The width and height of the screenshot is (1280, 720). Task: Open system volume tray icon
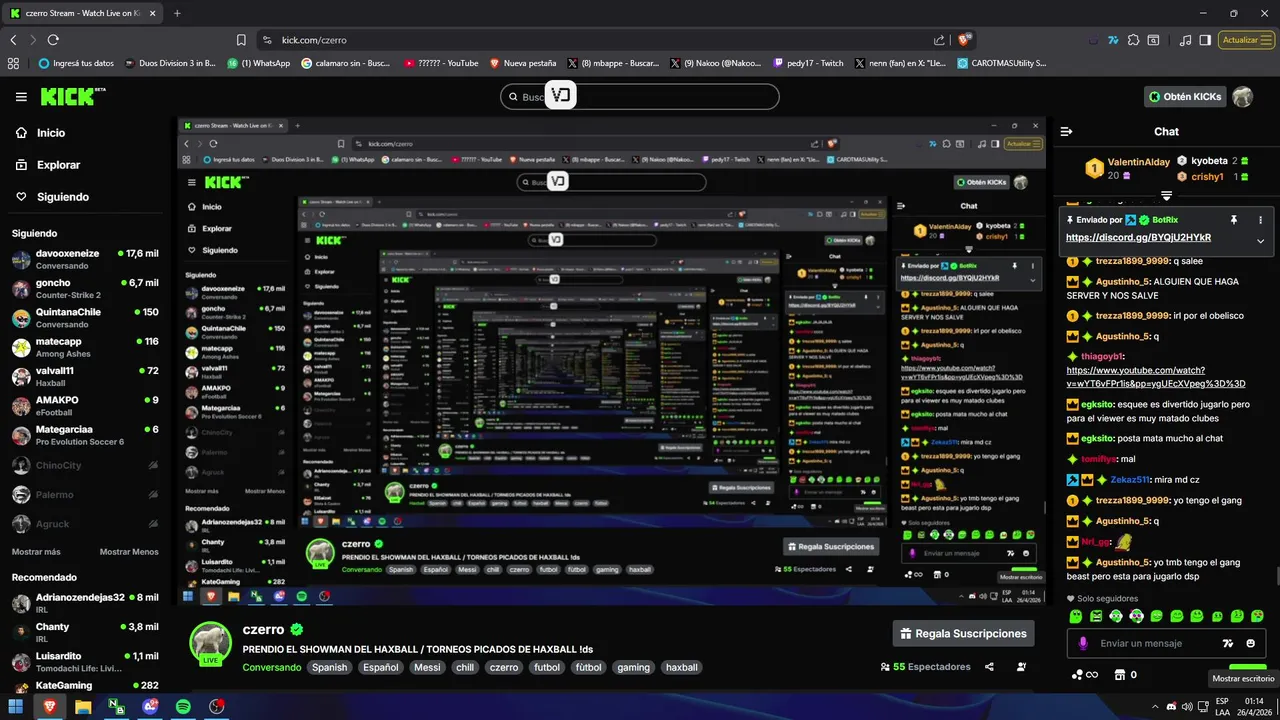click(x=1187, y=706)
